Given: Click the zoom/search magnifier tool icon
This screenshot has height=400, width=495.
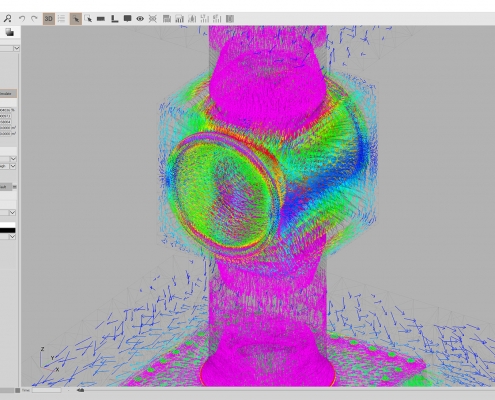Looking at the screenshot, I should pyautogui.click(x=7, y=18).
